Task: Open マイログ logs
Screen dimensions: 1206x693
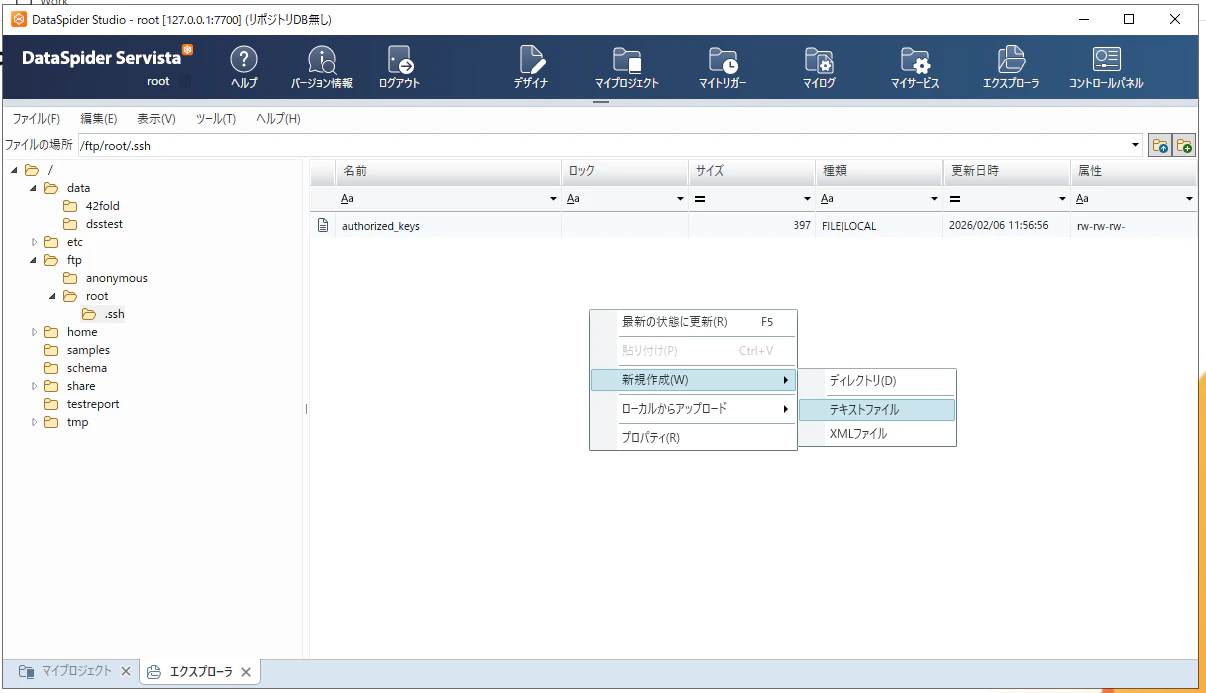Action: [x=819, y=67]
